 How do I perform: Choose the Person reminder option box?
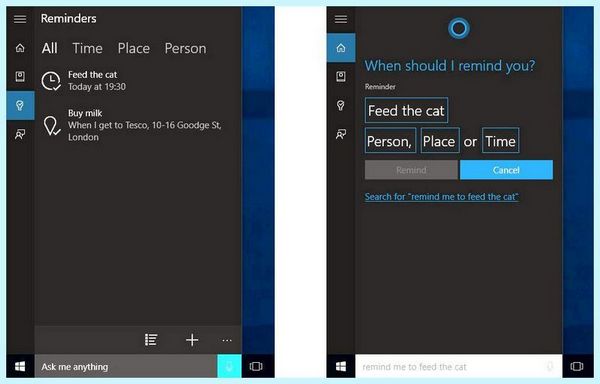(x=390, y=141)
